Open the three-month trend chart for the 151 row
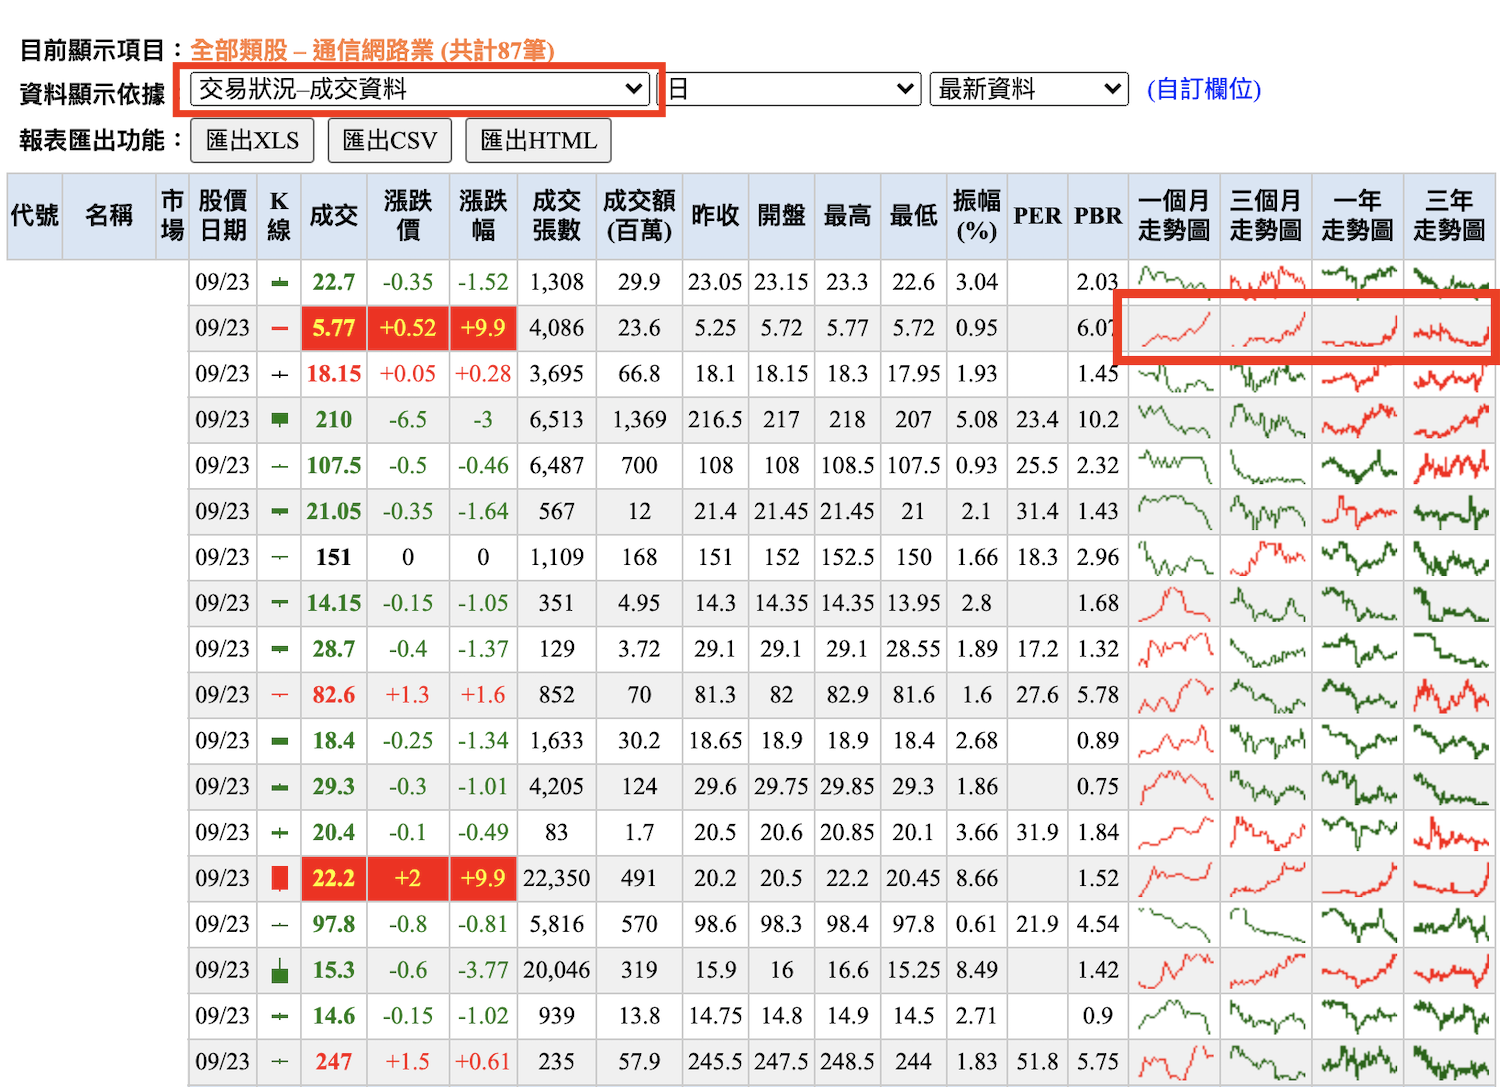This screenshot has height=1087, width=1500. pos(1267,558)
